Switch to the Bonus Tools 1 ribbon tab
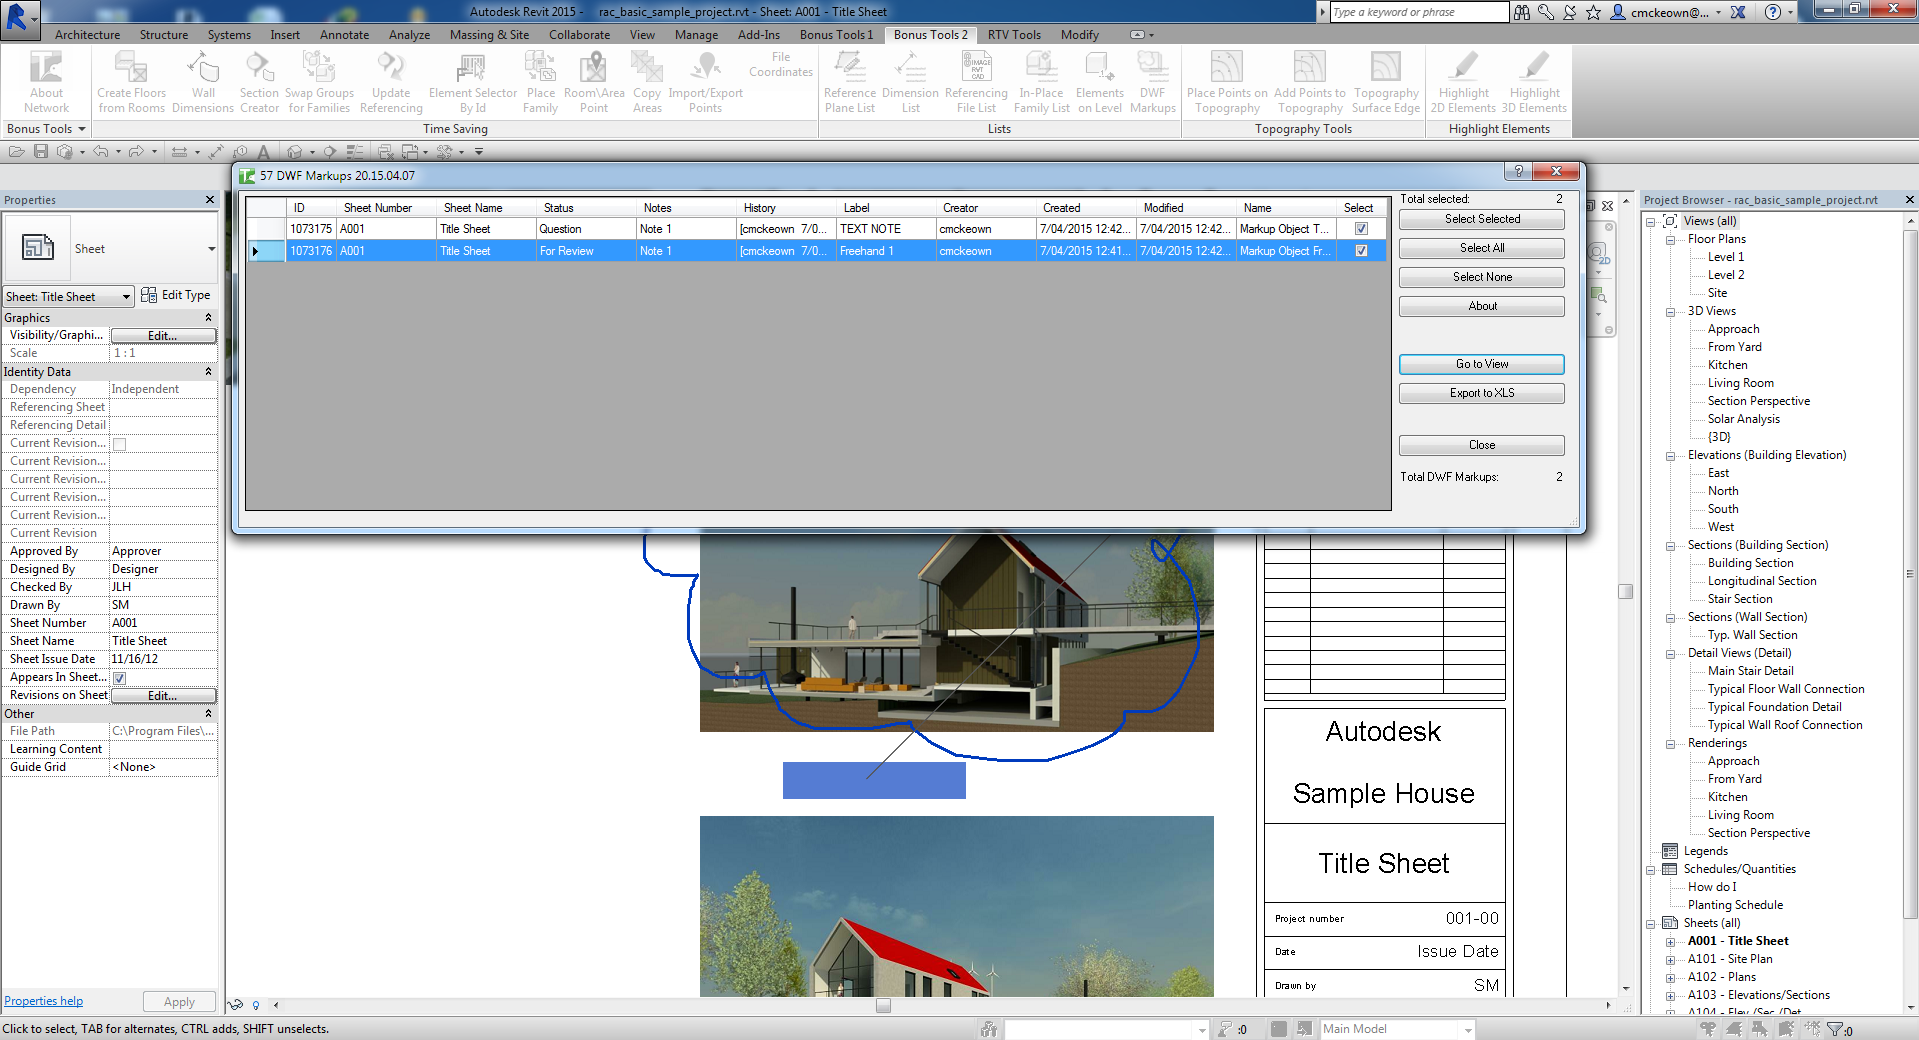 pos(835,34)
